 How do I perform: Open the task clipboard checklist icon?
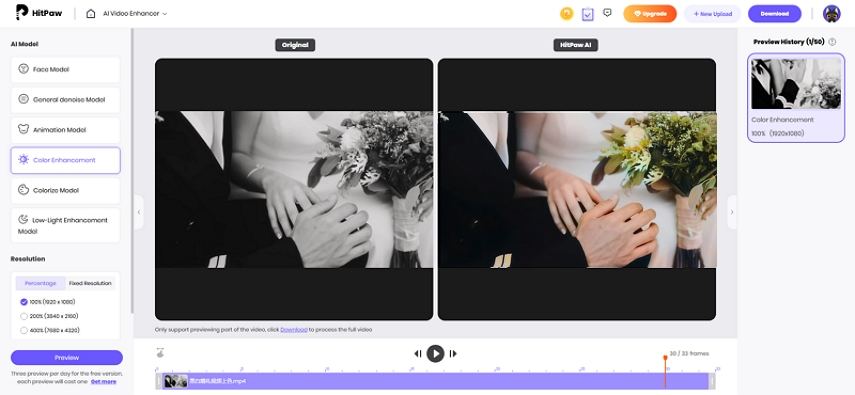coord(587,14)
